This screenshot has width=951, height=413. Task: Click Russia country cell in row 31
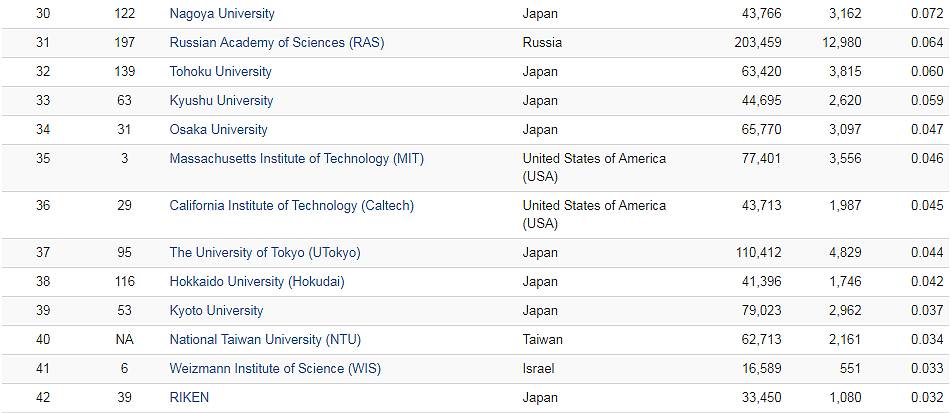point(542,43)
